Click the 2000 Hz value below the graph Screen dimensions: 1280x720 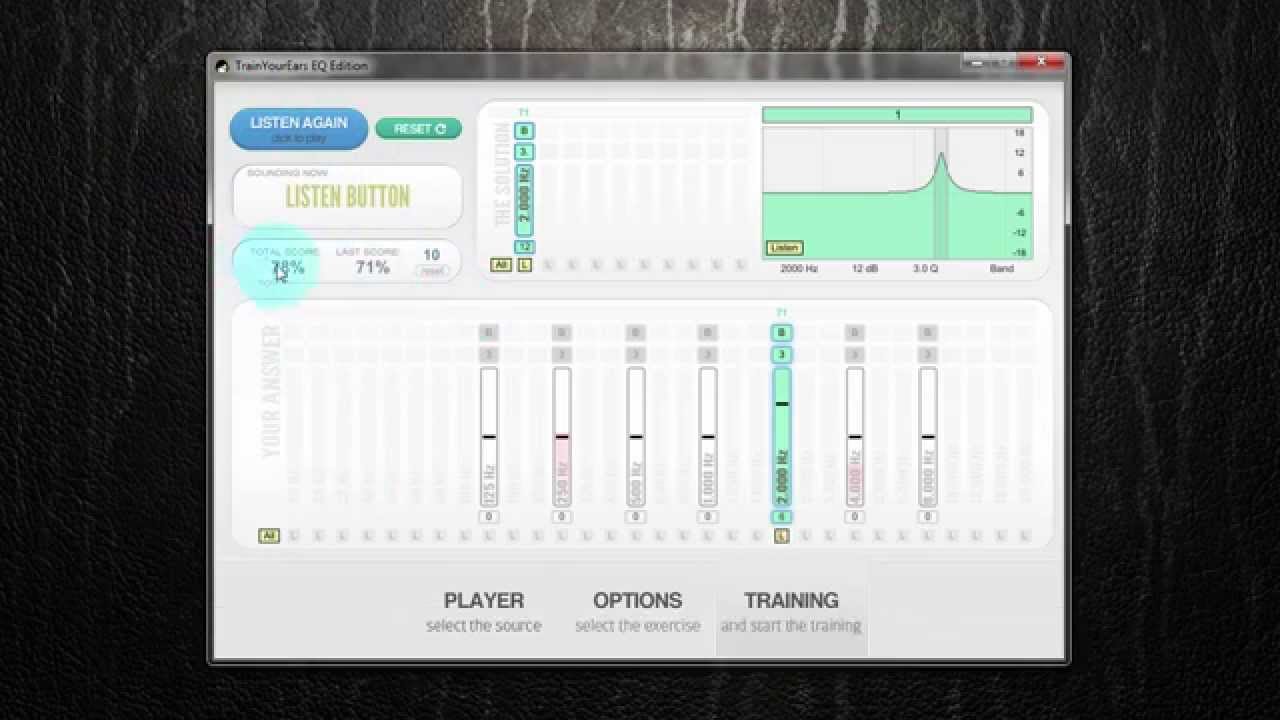[799, 269]
